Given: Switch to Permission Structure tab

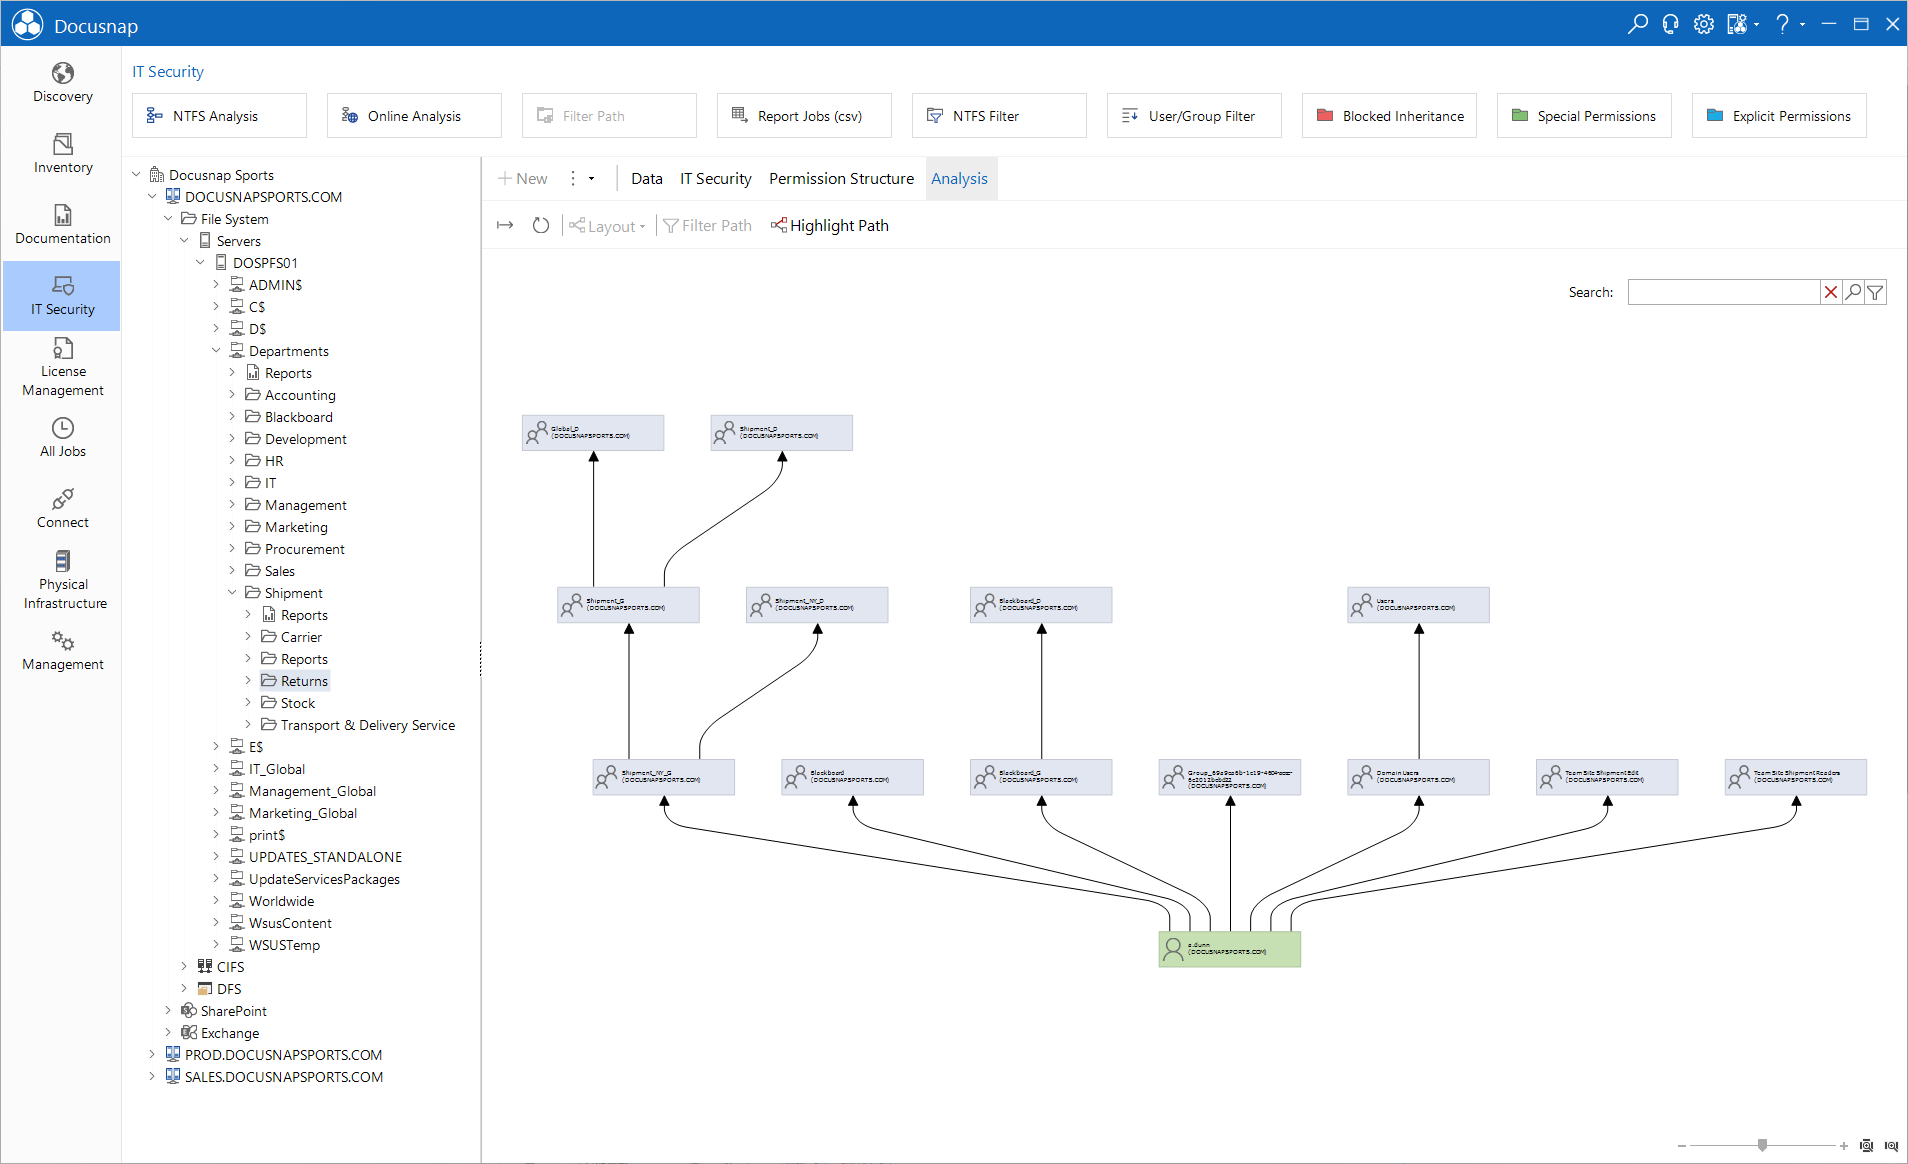Looking at the screenshot, I should 841,178.
